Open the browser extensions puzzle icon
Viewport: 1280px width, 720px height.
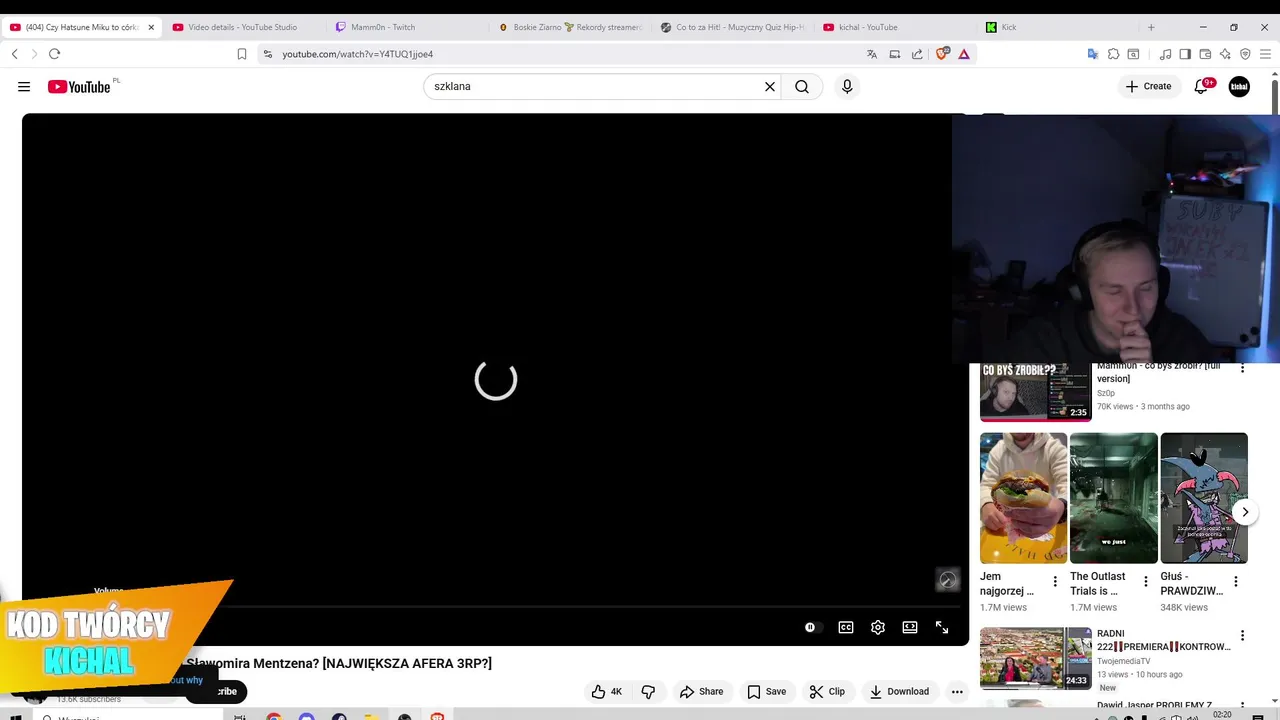[x=1113, y=54]
